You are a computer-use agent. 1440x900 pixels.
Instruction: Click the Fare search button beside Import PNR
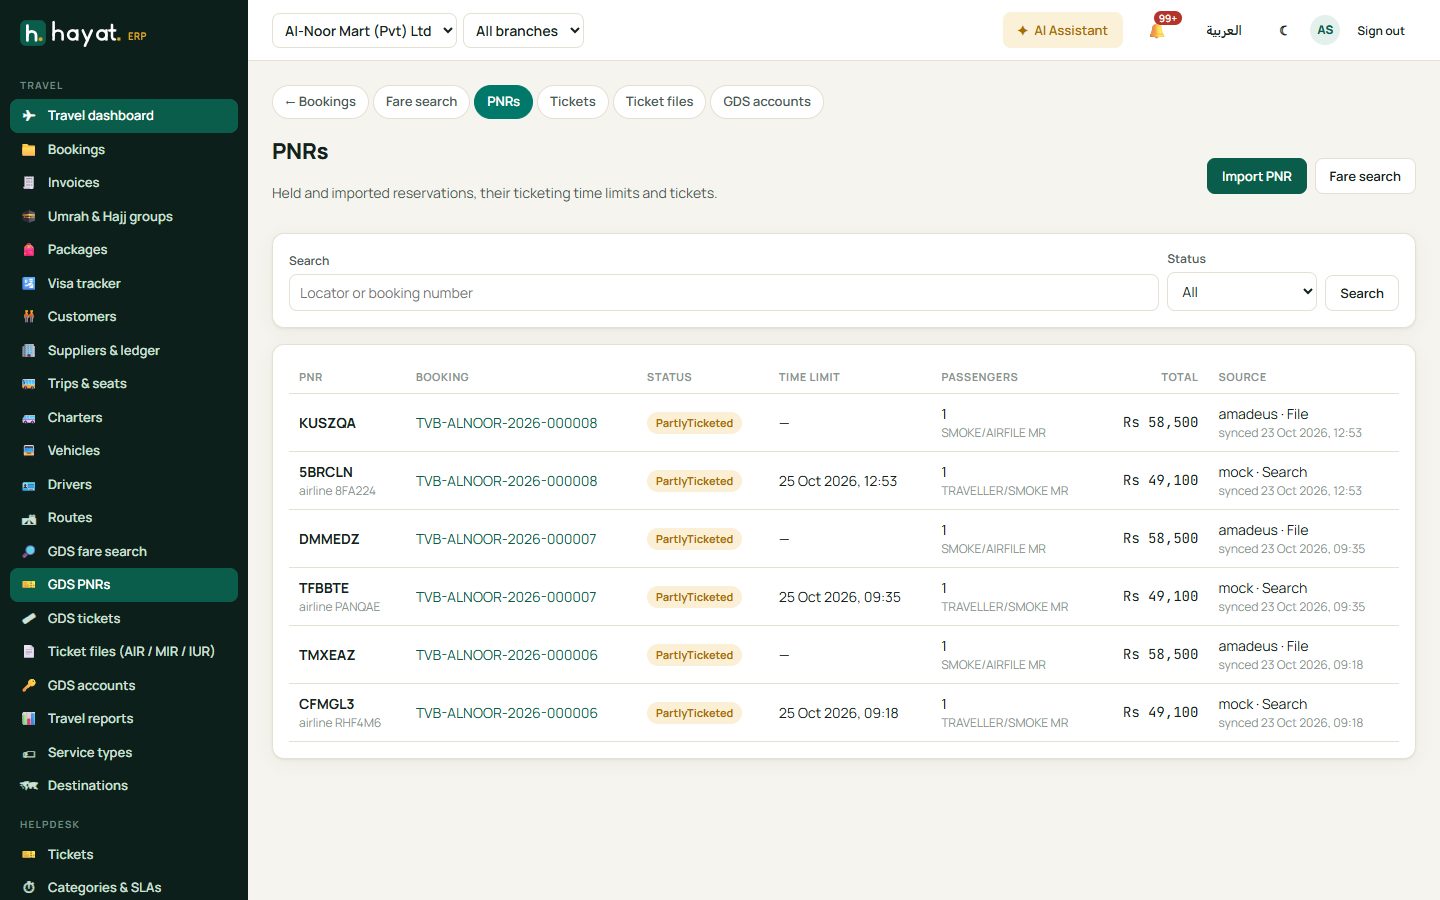tap(1365, 176)
